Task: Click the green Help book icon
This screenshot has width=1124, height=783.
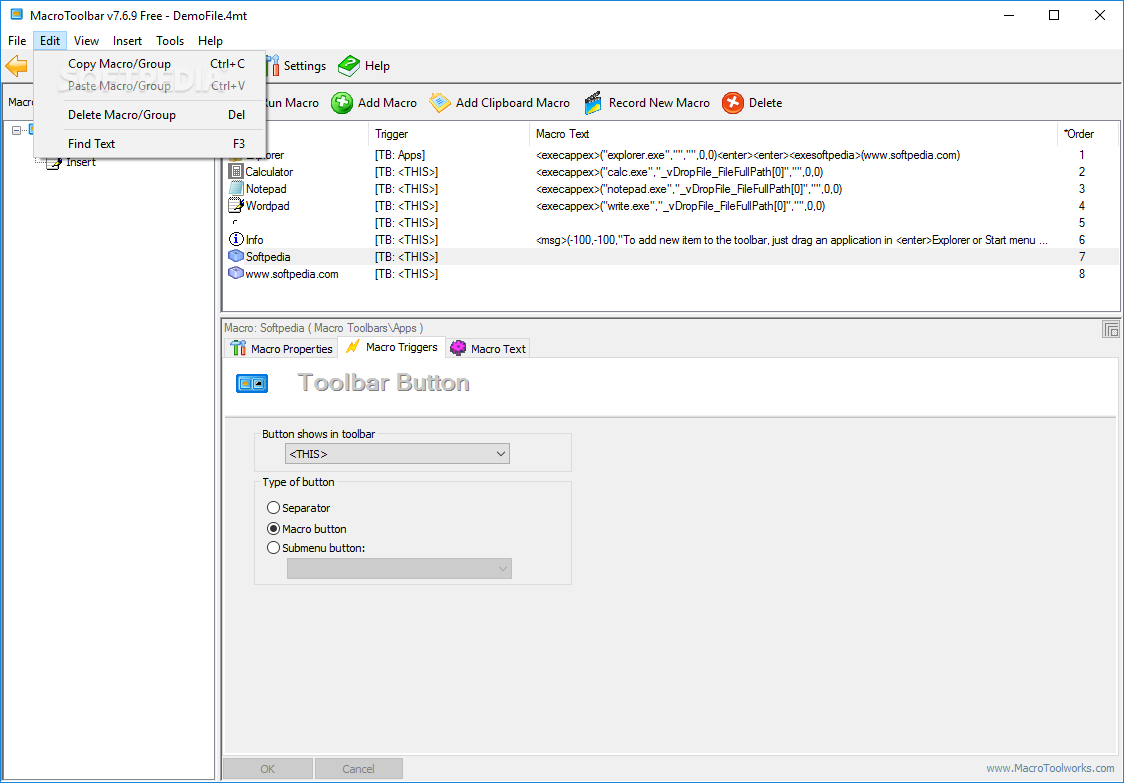Action: coord(349,66)
